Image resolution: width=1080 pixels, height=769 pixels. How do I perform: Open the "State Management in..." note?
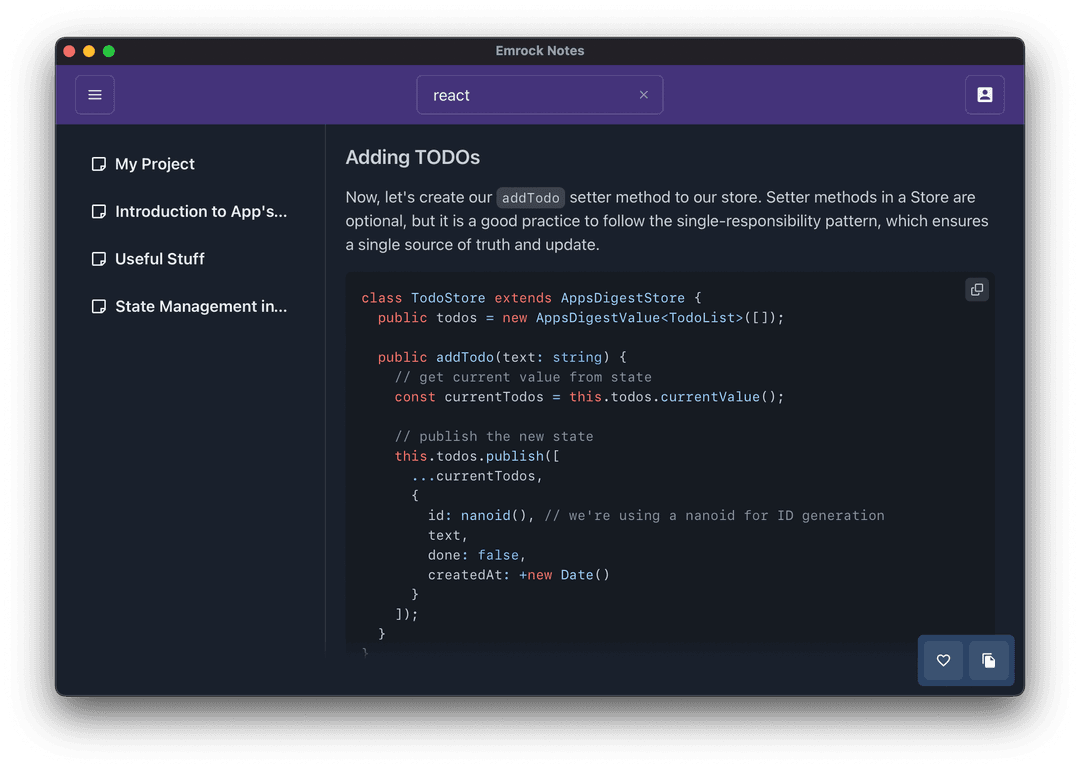200,306
